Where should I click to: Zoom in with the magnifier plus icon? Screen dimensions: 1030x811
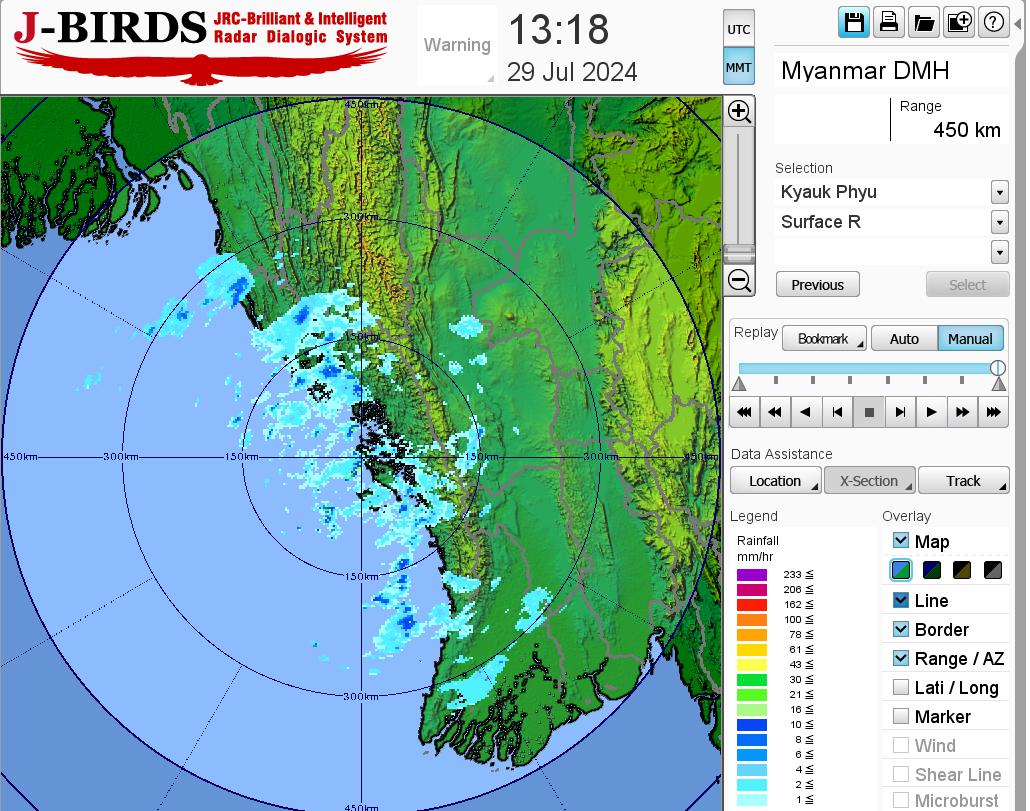click(740, 111)
